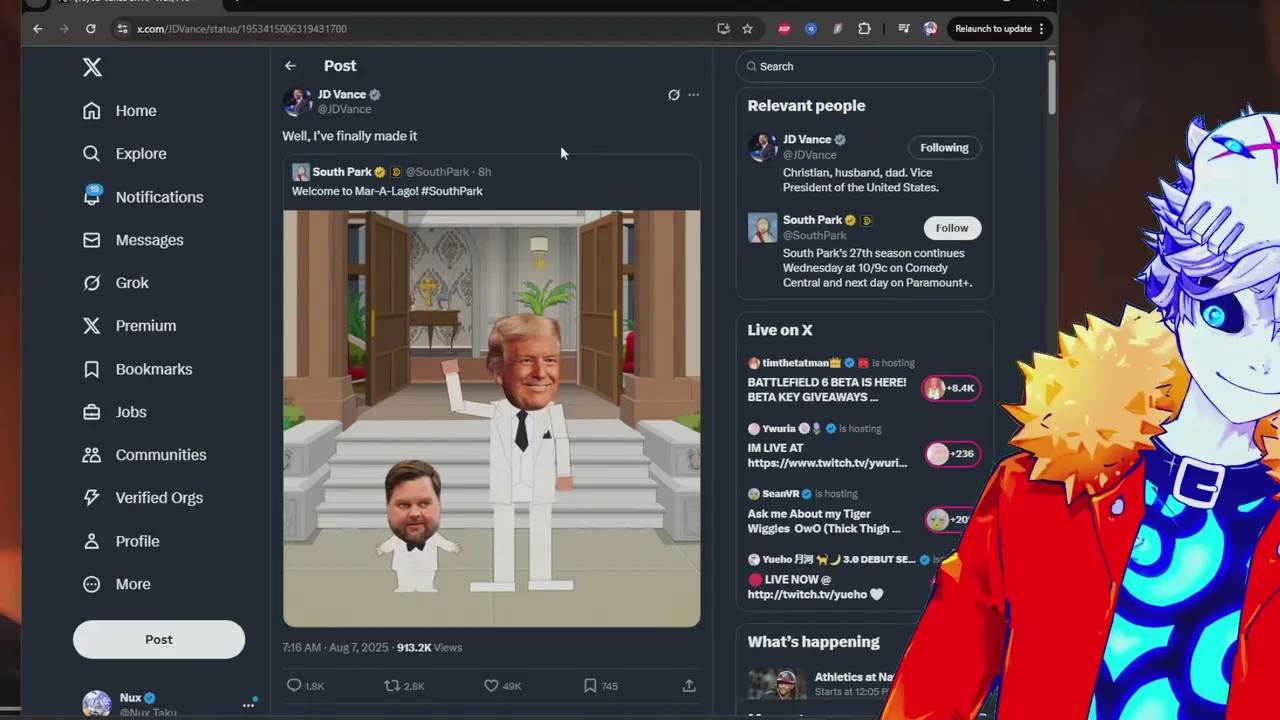Click the Bookmarks ribbon icon in the sidebar
Viewport: 1280px width, 720px height.
pos(92,369)
